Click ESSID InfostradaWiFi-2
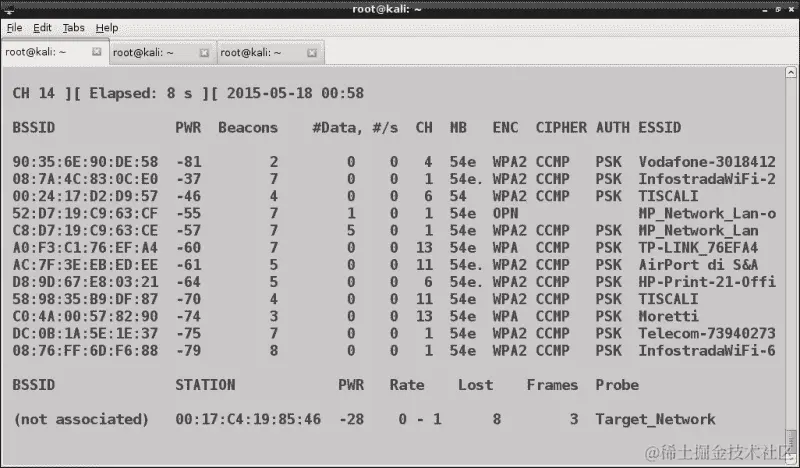The height and width of the screenshot is (468, 800). click(707, 179)
